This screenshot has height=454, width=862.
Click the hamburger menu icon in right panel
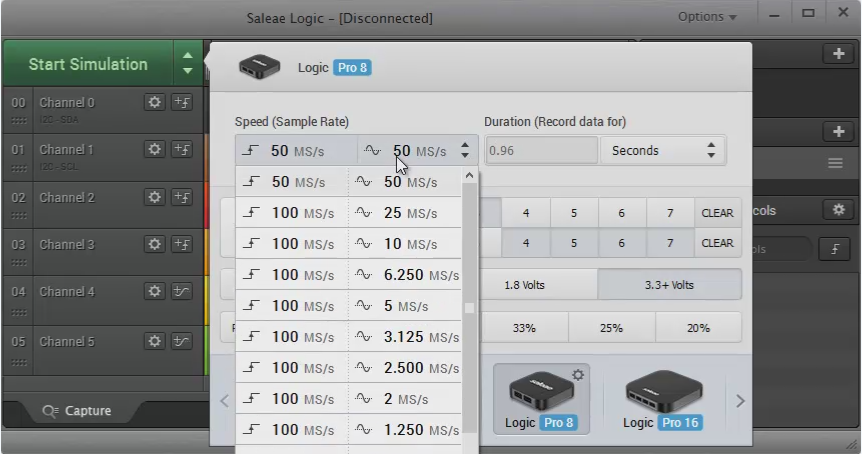coord(835,163)
